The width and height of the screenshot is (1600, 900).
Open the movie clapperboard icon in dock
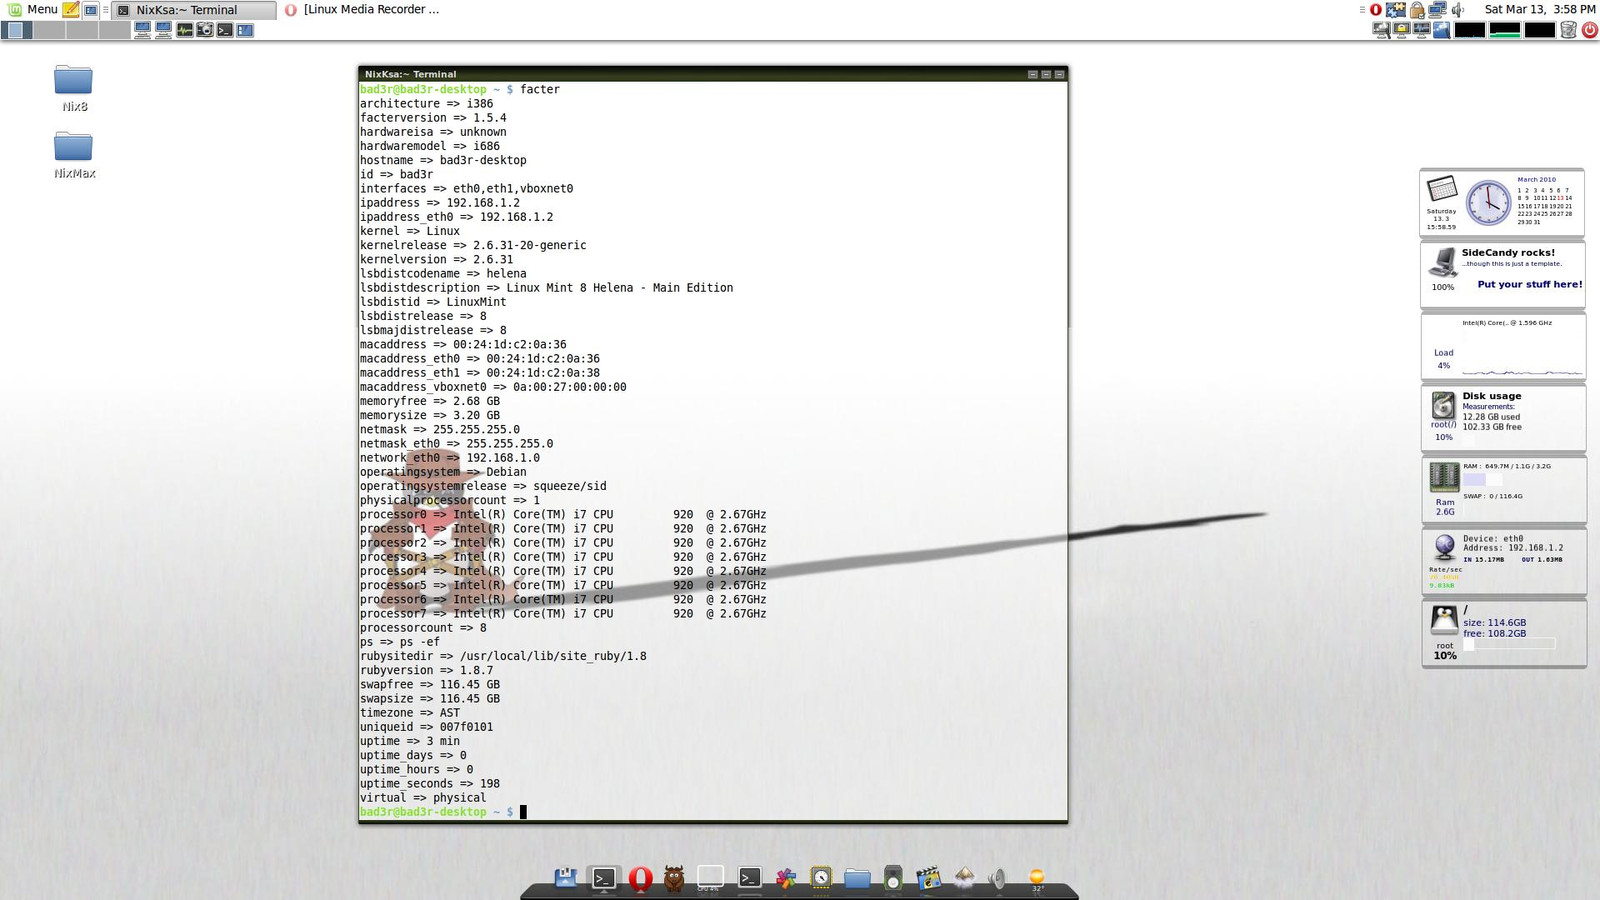click(928, 878)
